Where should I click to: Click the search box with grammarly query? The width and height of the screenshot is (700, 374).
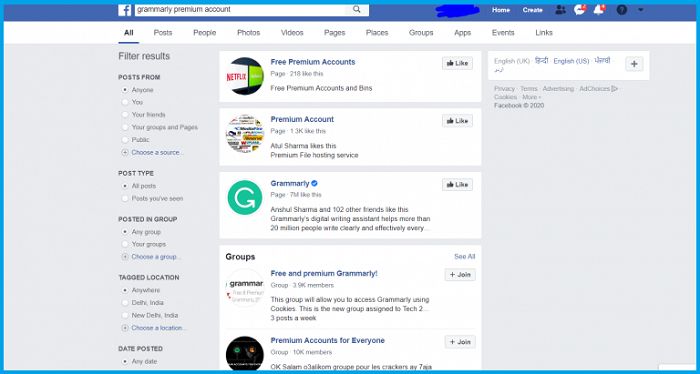241,9
